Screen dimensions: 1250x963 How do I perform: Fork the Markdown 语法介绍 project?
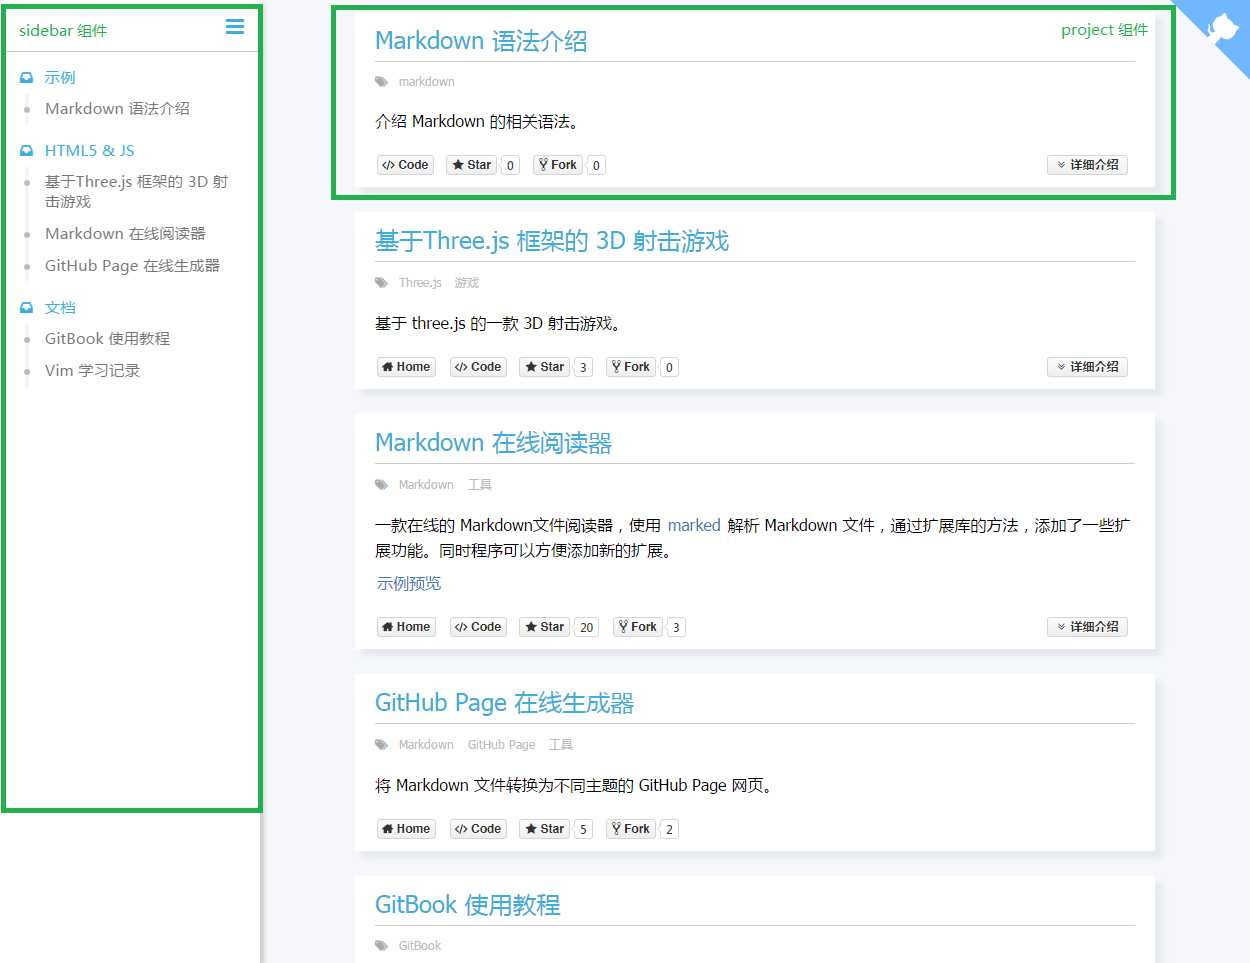(x=558, y=165)
